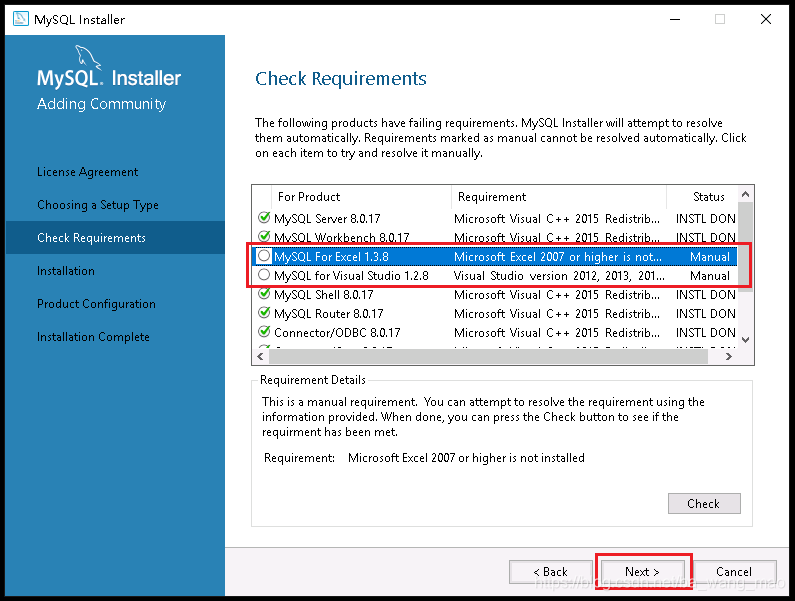This screenshot has height=601, width=795.
Task: Click requirement cell of Connector/ODBC 8.0.17 row
Action: pyautogui.click(x=557, y=333)
